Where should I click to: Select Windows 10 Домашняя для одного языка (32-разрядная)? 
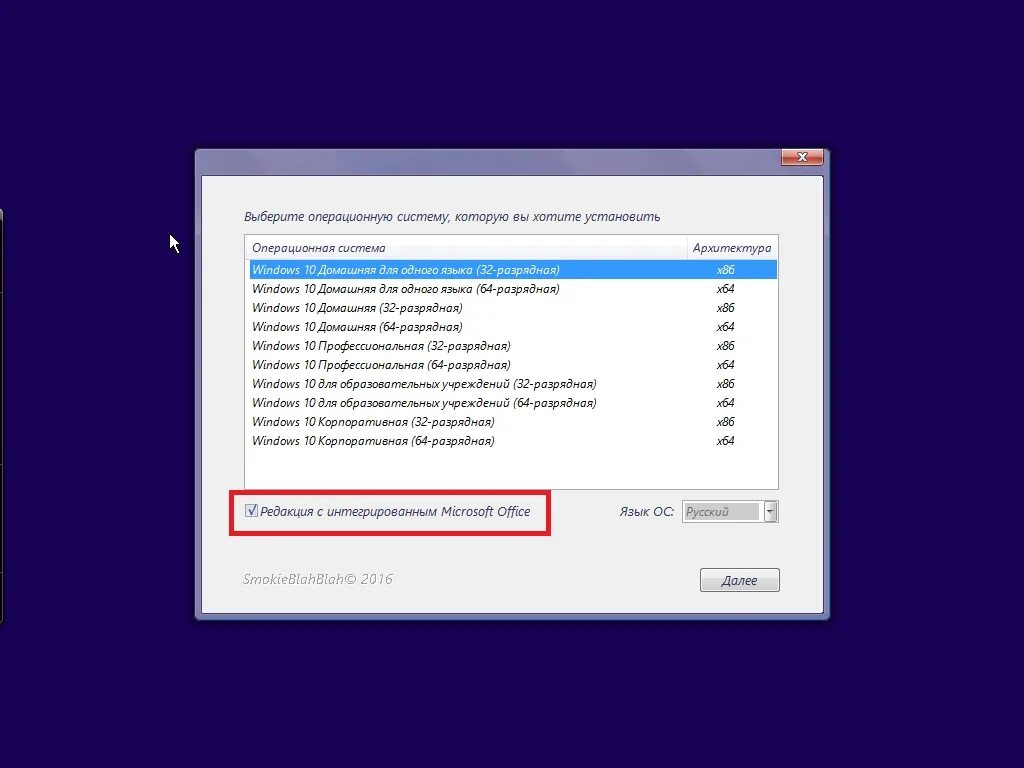513,270
